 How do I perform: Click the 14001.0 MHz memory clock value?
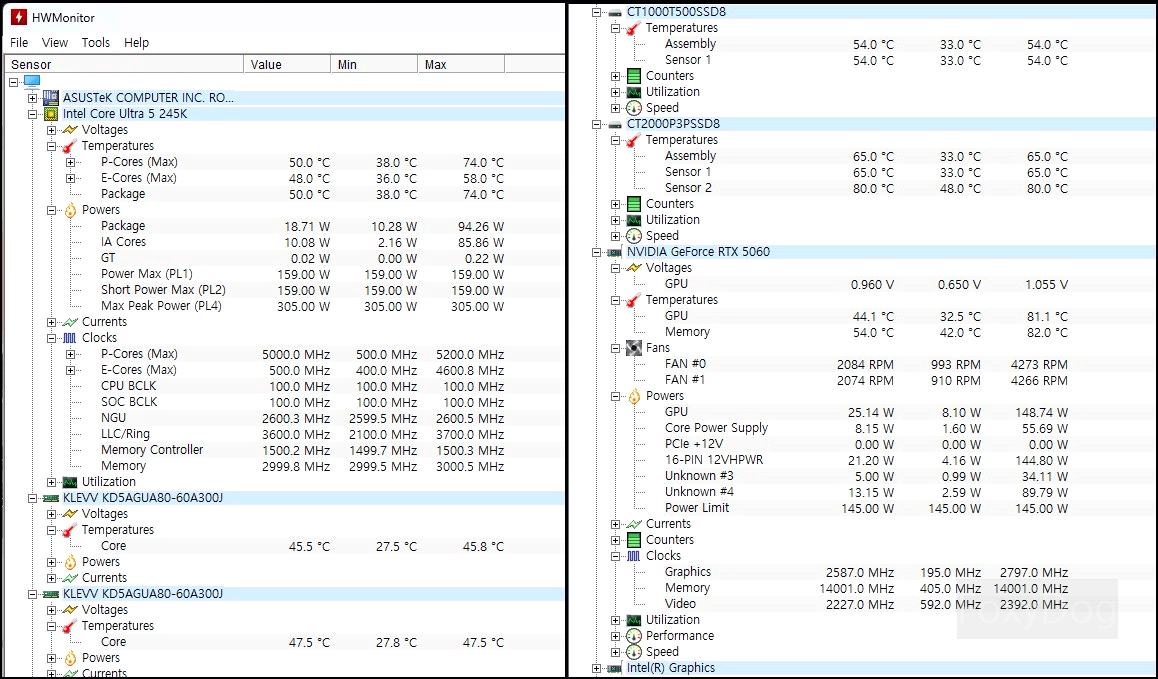(857, 589)
